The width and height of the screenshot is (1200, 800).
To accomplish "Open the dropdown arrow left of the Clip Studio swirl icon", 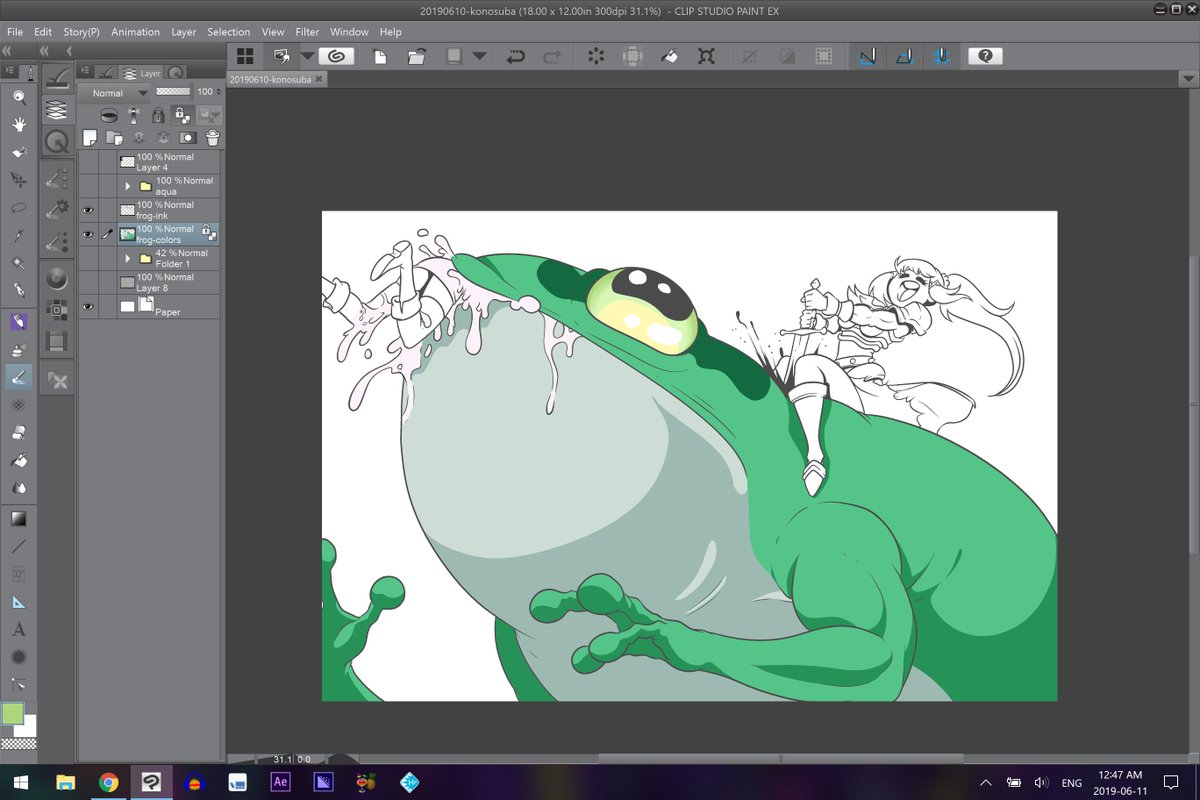I will click(308, 56).
